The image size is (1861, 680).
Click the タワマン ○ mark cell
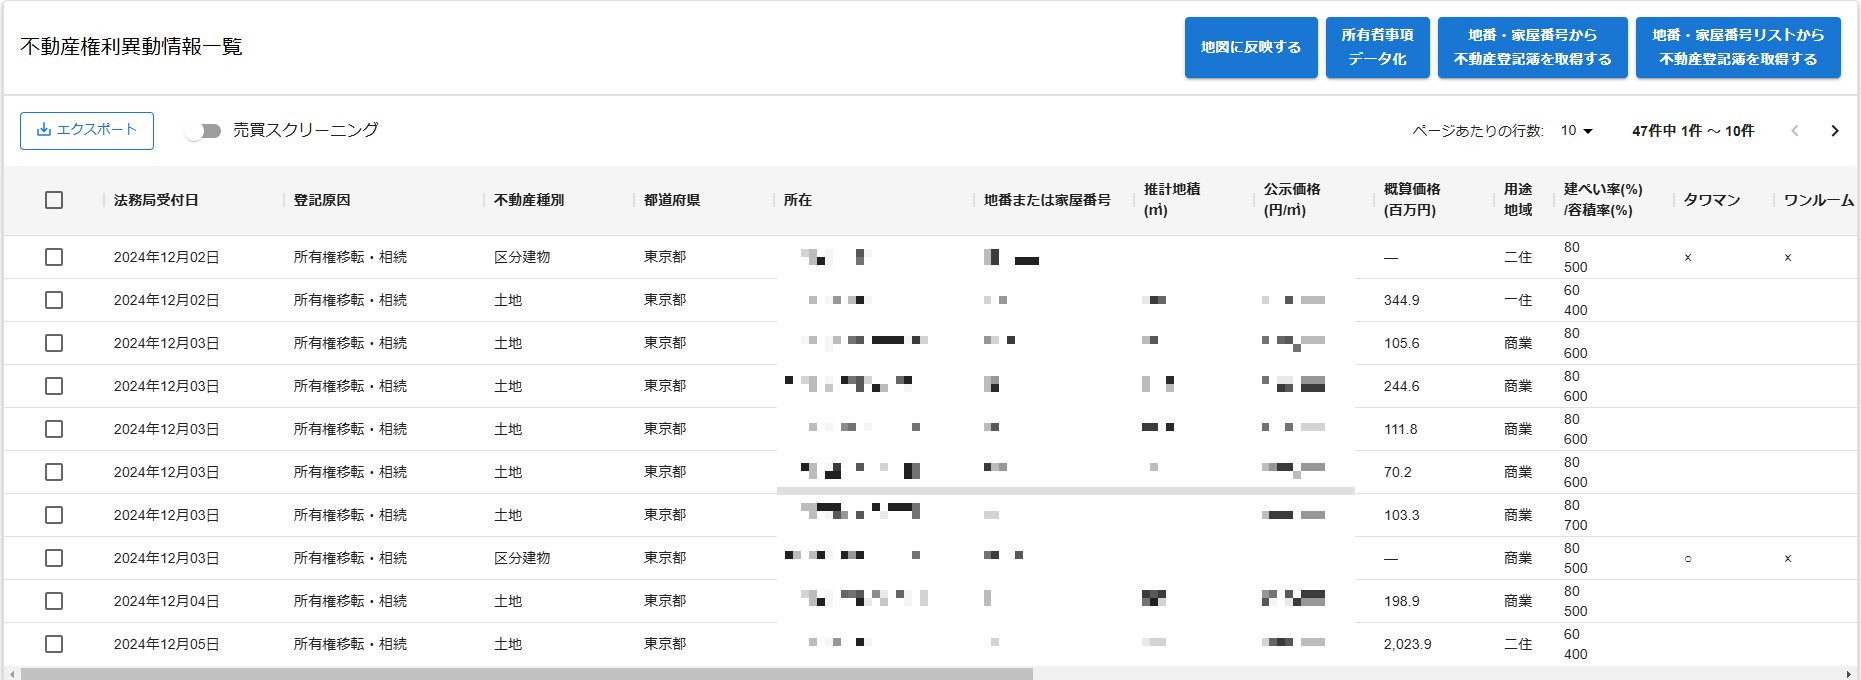click(1688, 558)
